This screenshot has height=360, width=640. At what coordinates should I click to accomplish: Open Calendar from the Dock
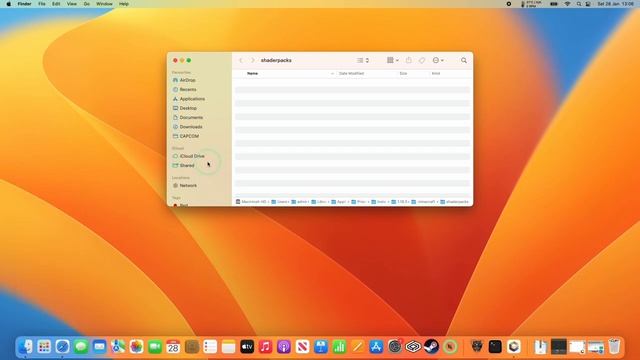(173, 347)
